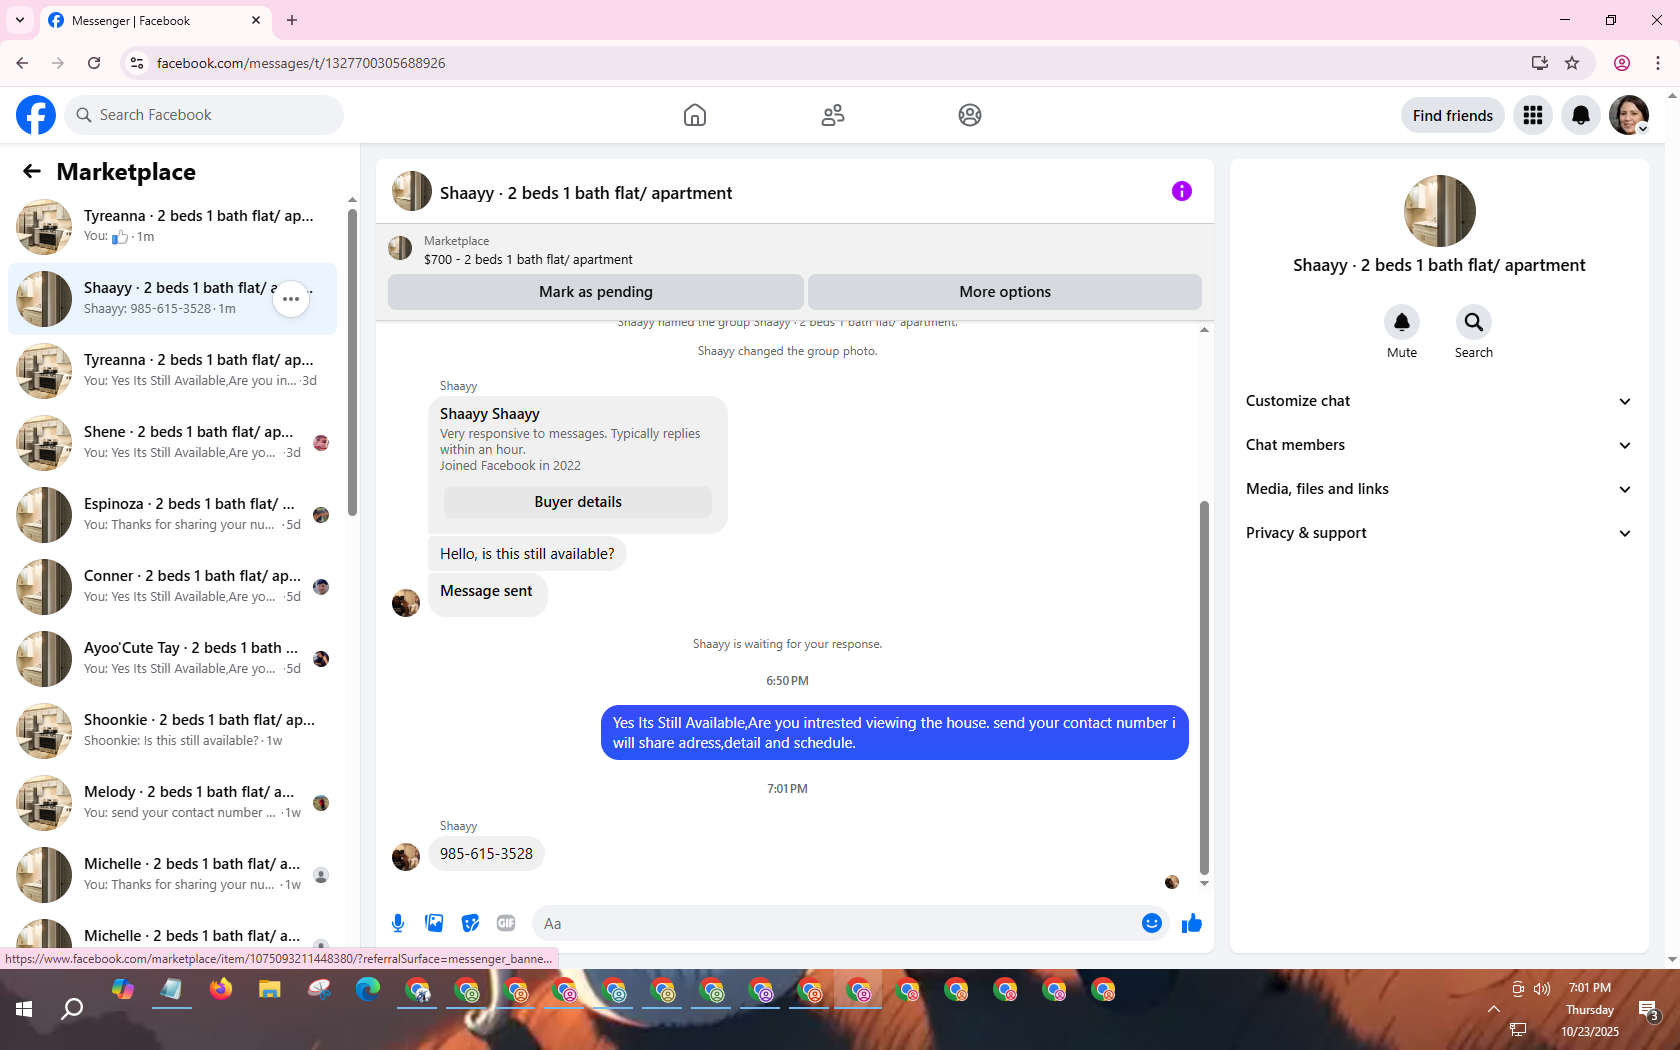Open Microsoft Edge from taskbar

368,990
